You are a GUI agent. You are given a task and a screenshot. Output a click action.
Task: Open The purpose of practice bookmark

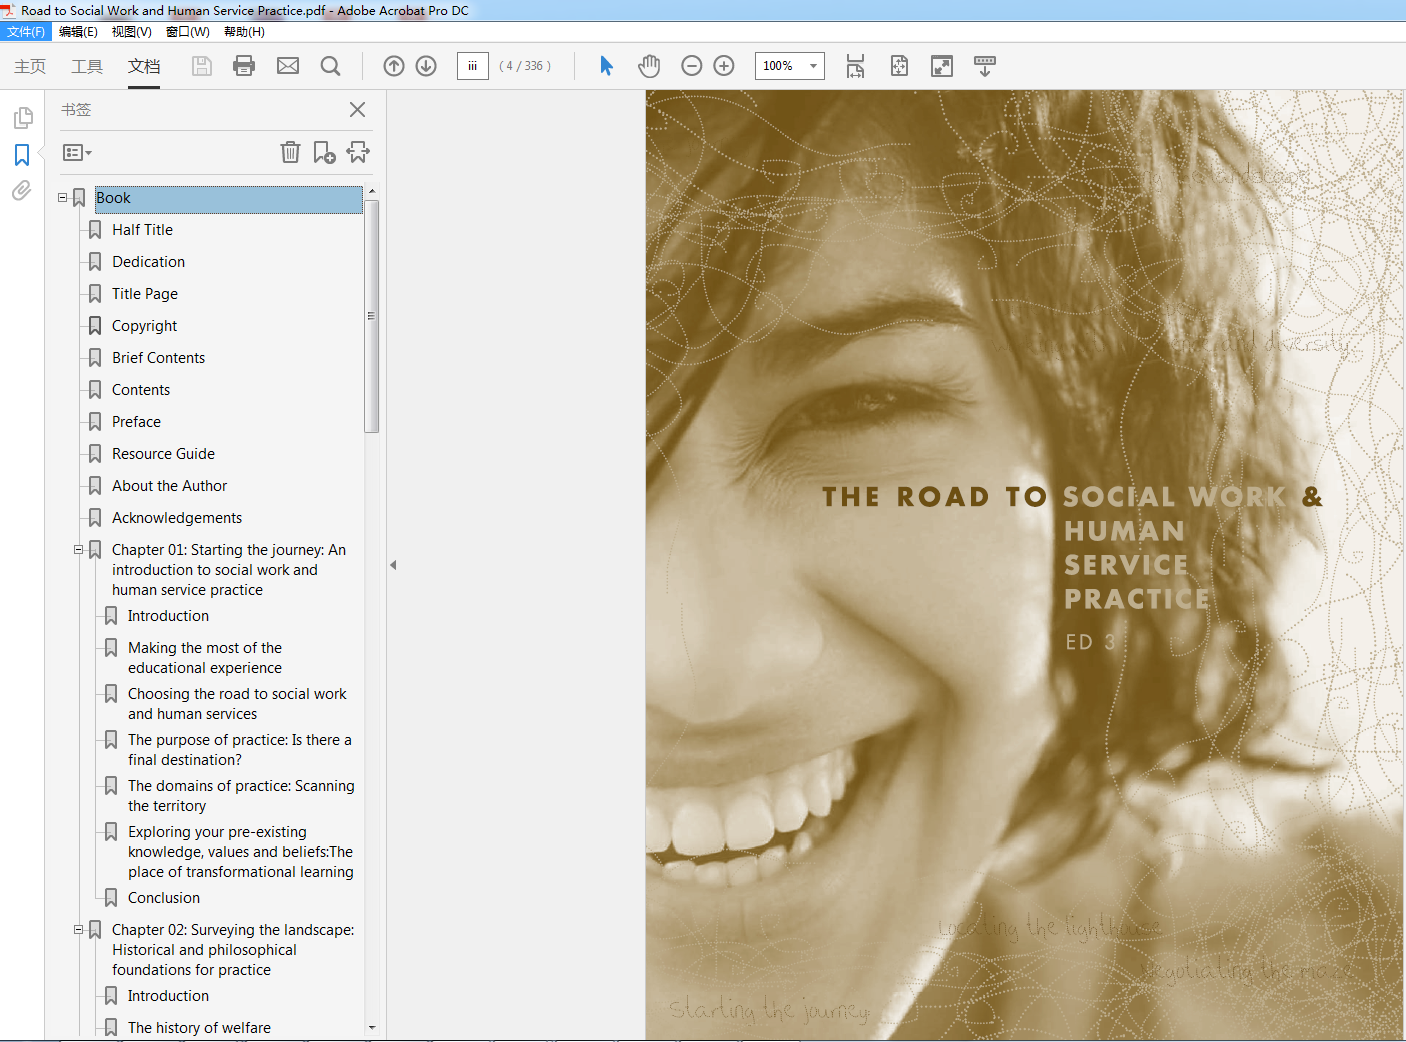pyautogui.click(x=240, y=750)
